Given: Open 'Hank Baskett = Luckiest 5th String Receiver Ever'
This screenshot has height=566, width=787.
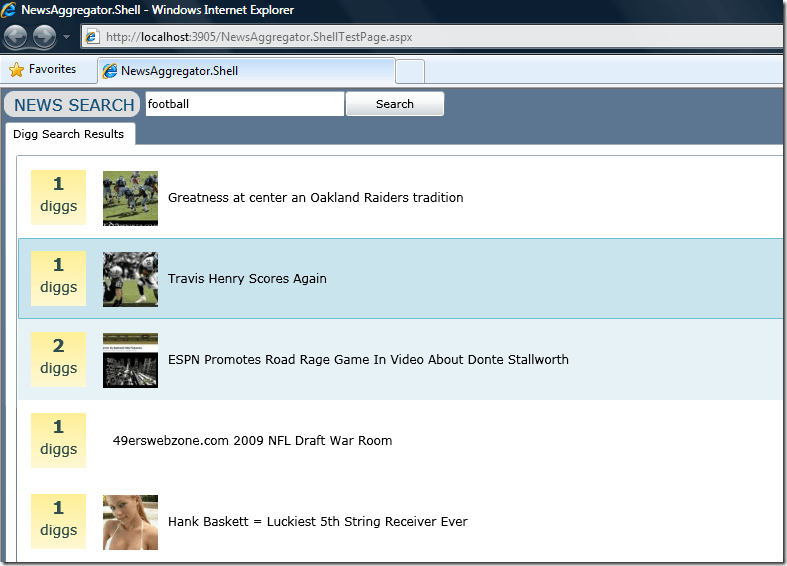Looking at the screenshot, I should tap(317, 522).
